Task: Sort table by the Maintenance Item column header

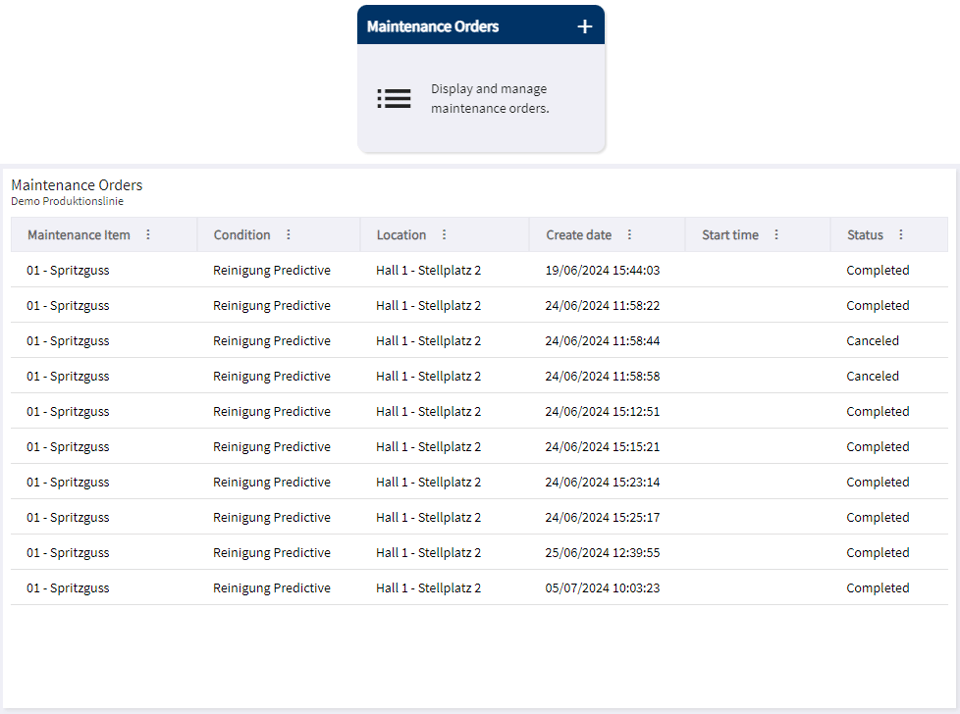Action: [x=78, y=234]
